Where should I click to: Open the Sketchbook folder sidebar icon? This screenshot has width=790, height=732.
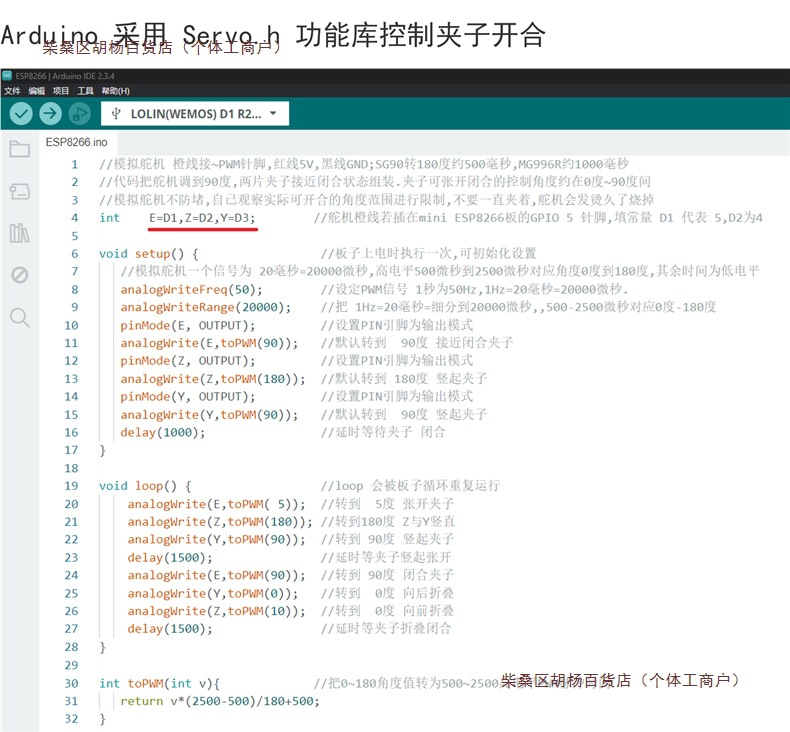point(20,149)
